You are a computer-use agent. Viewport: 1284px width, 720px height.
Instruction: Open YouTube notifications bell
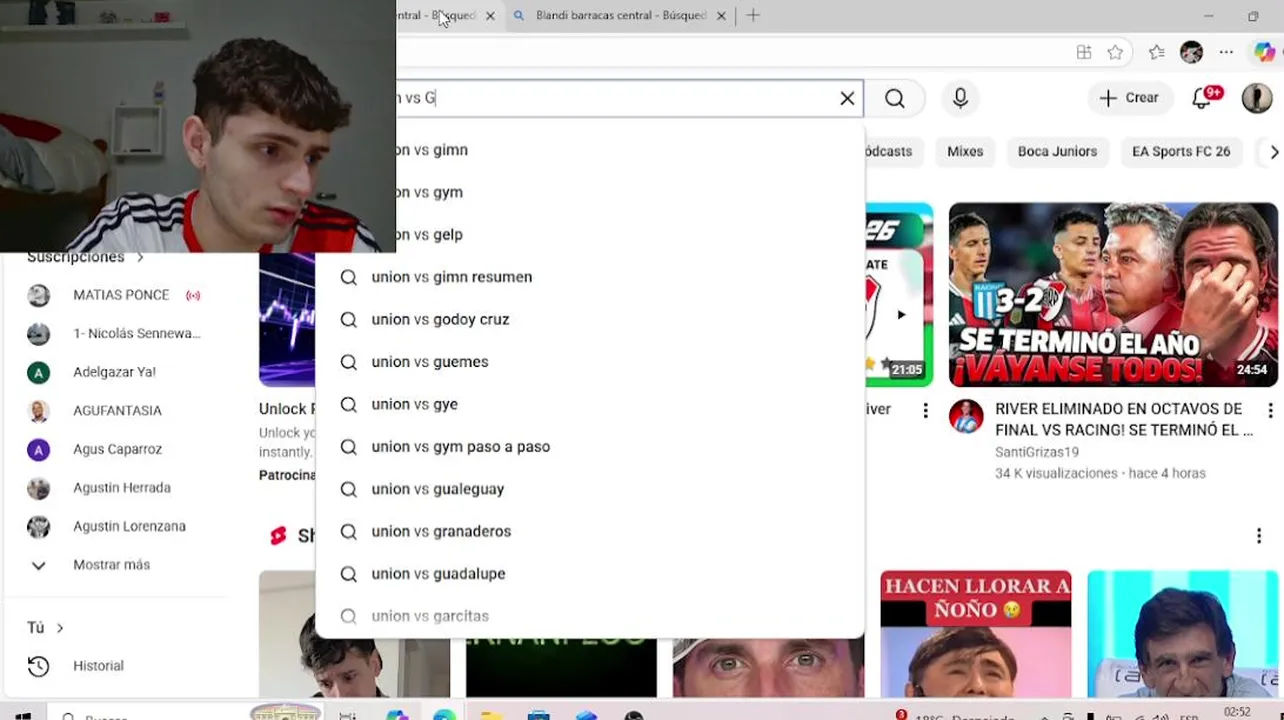point(1203,98)
